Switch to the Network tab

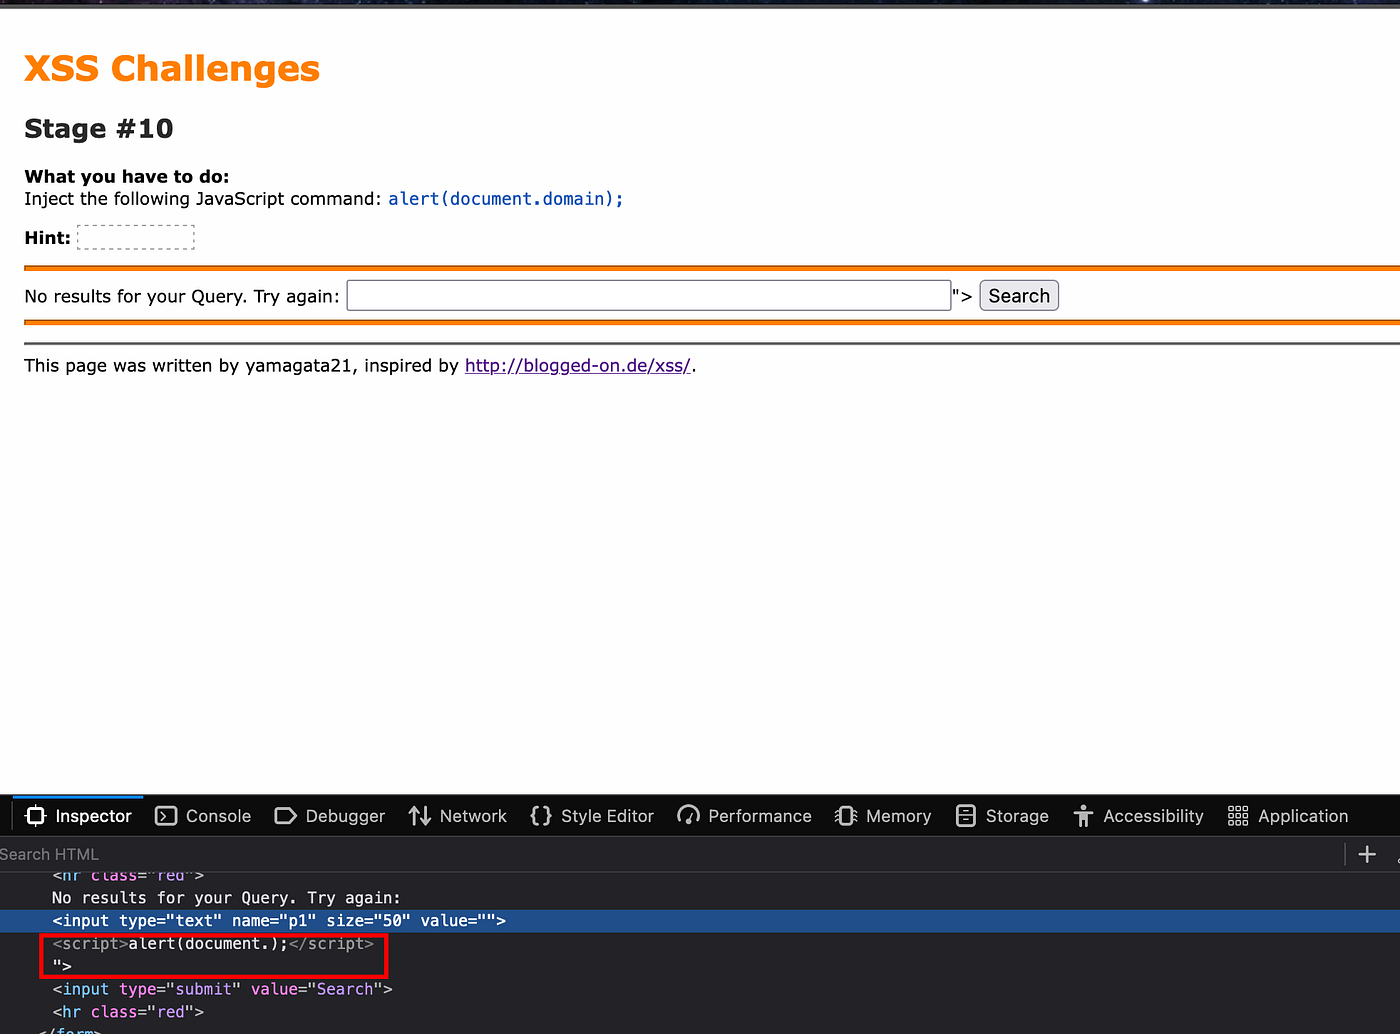(457, 816)
